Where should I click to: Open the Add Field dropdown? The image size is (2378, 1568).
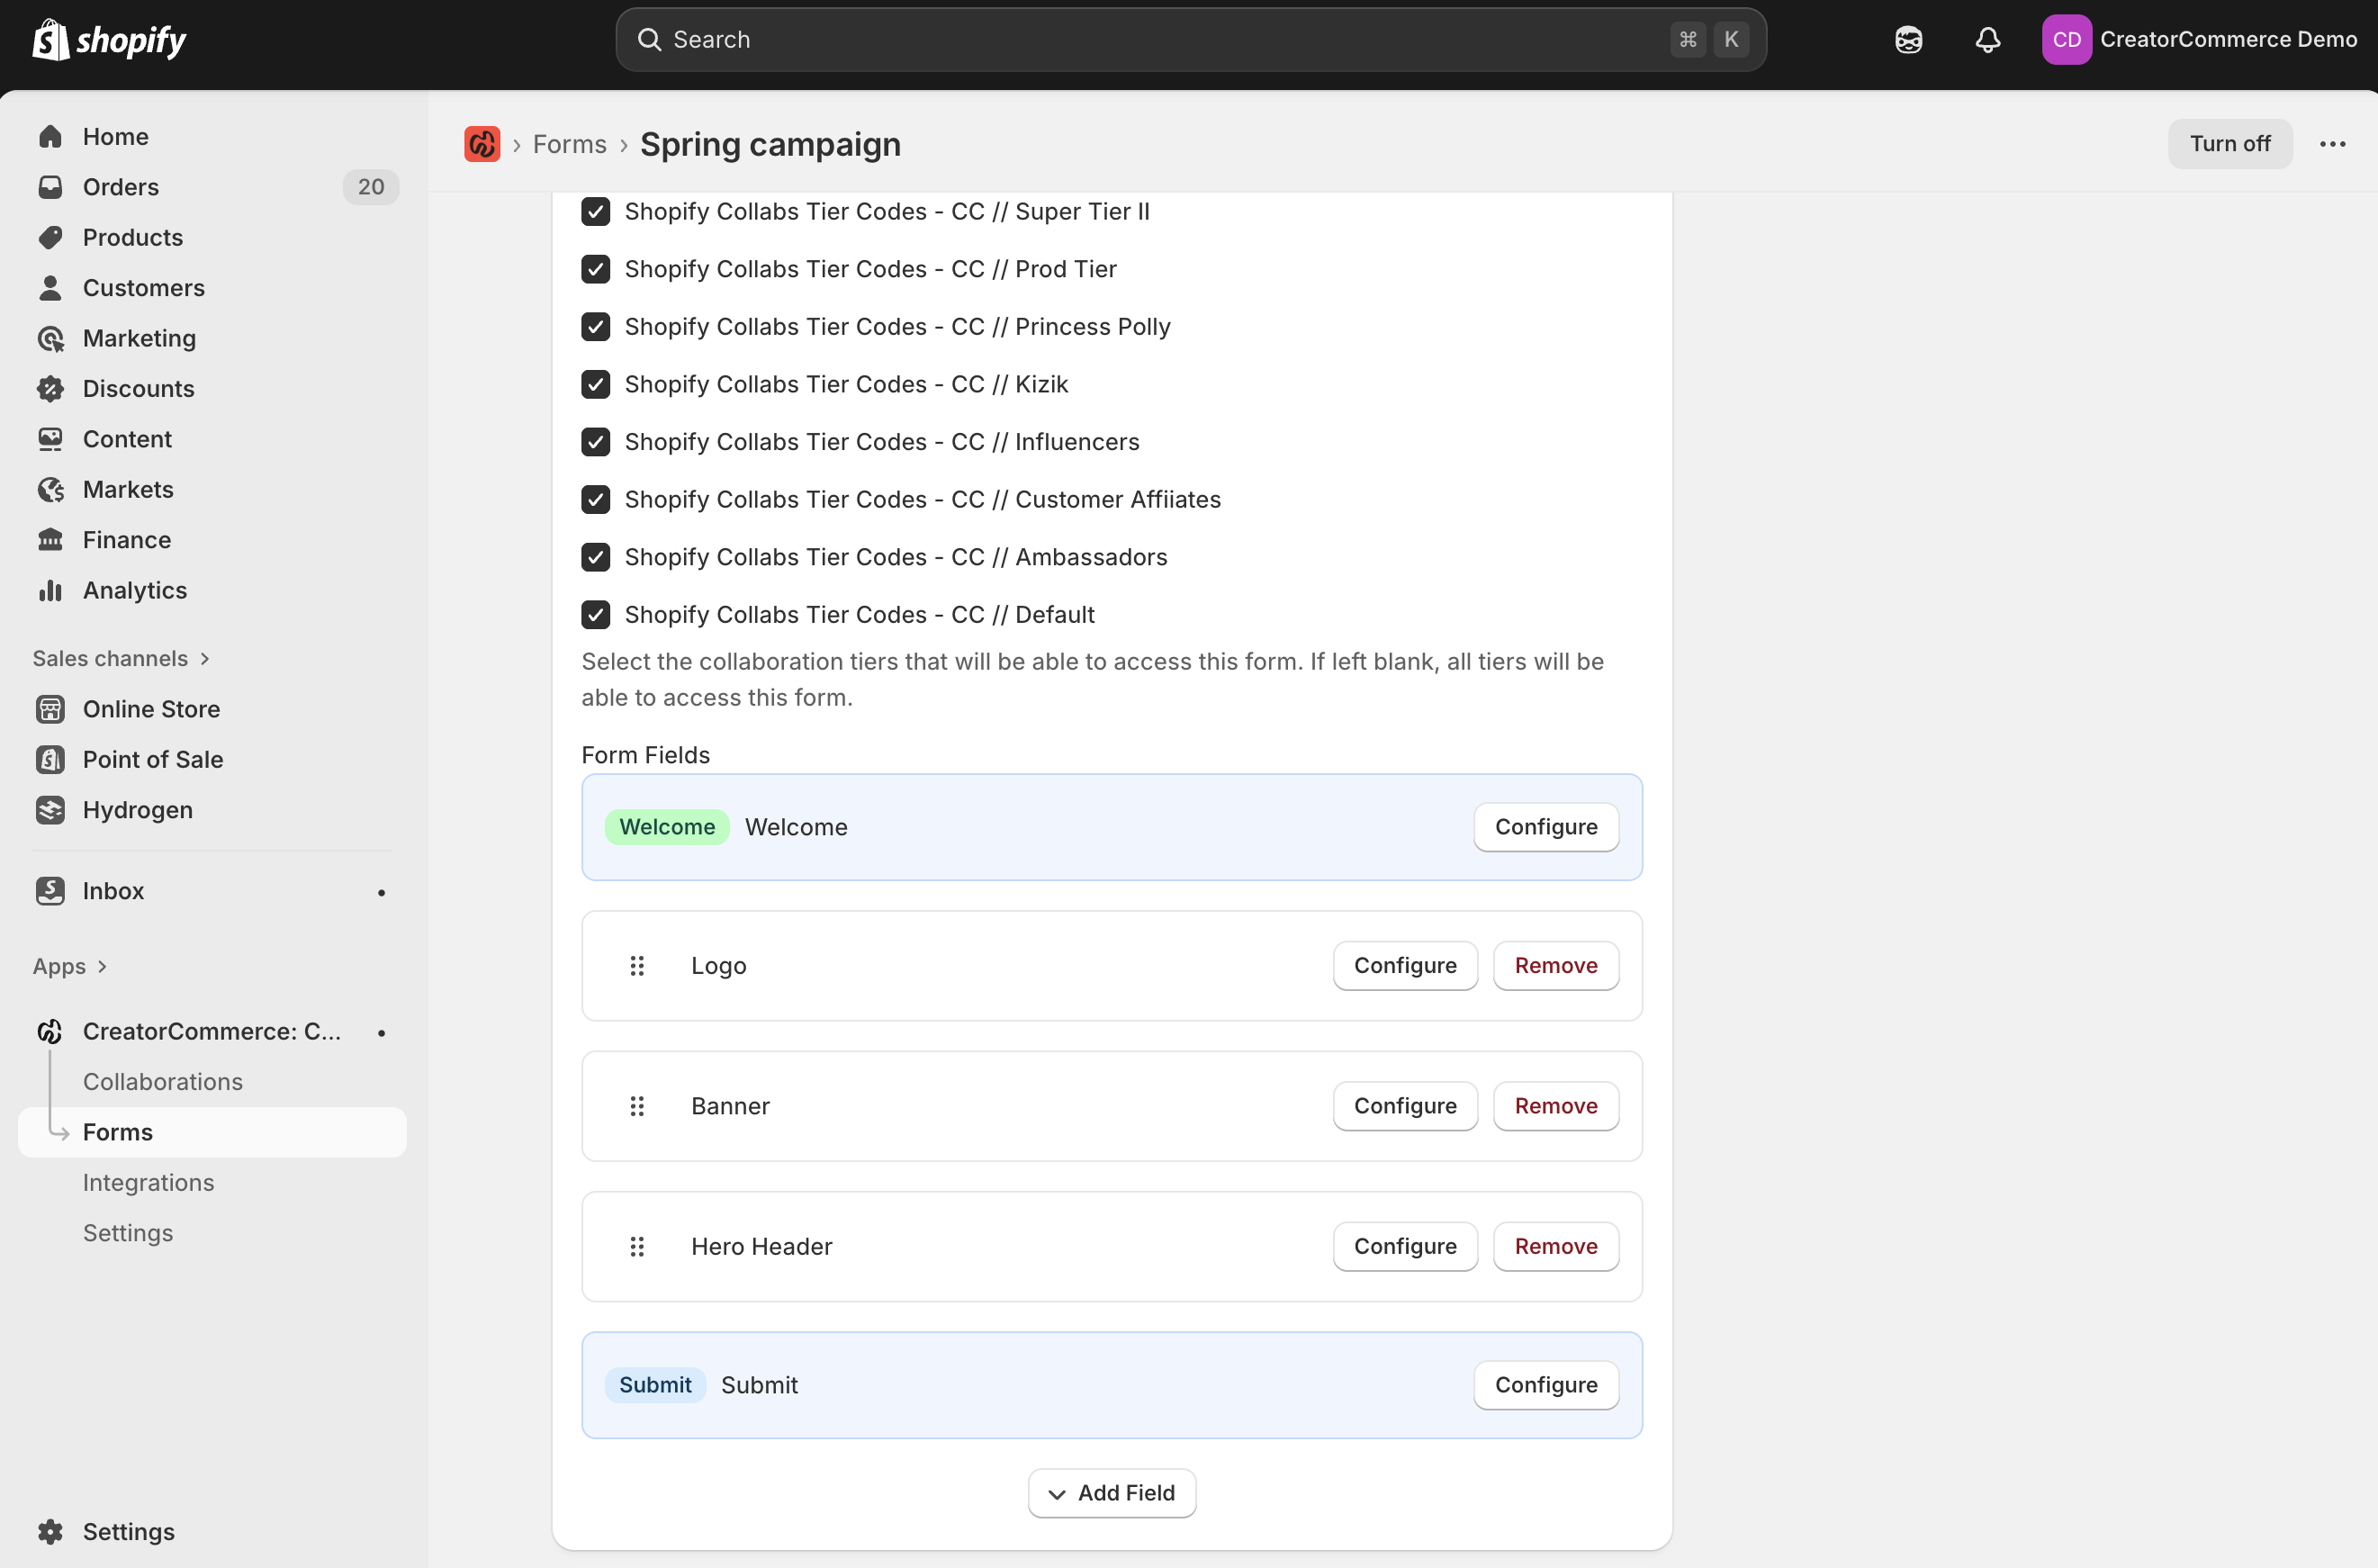[1111, 1493]
